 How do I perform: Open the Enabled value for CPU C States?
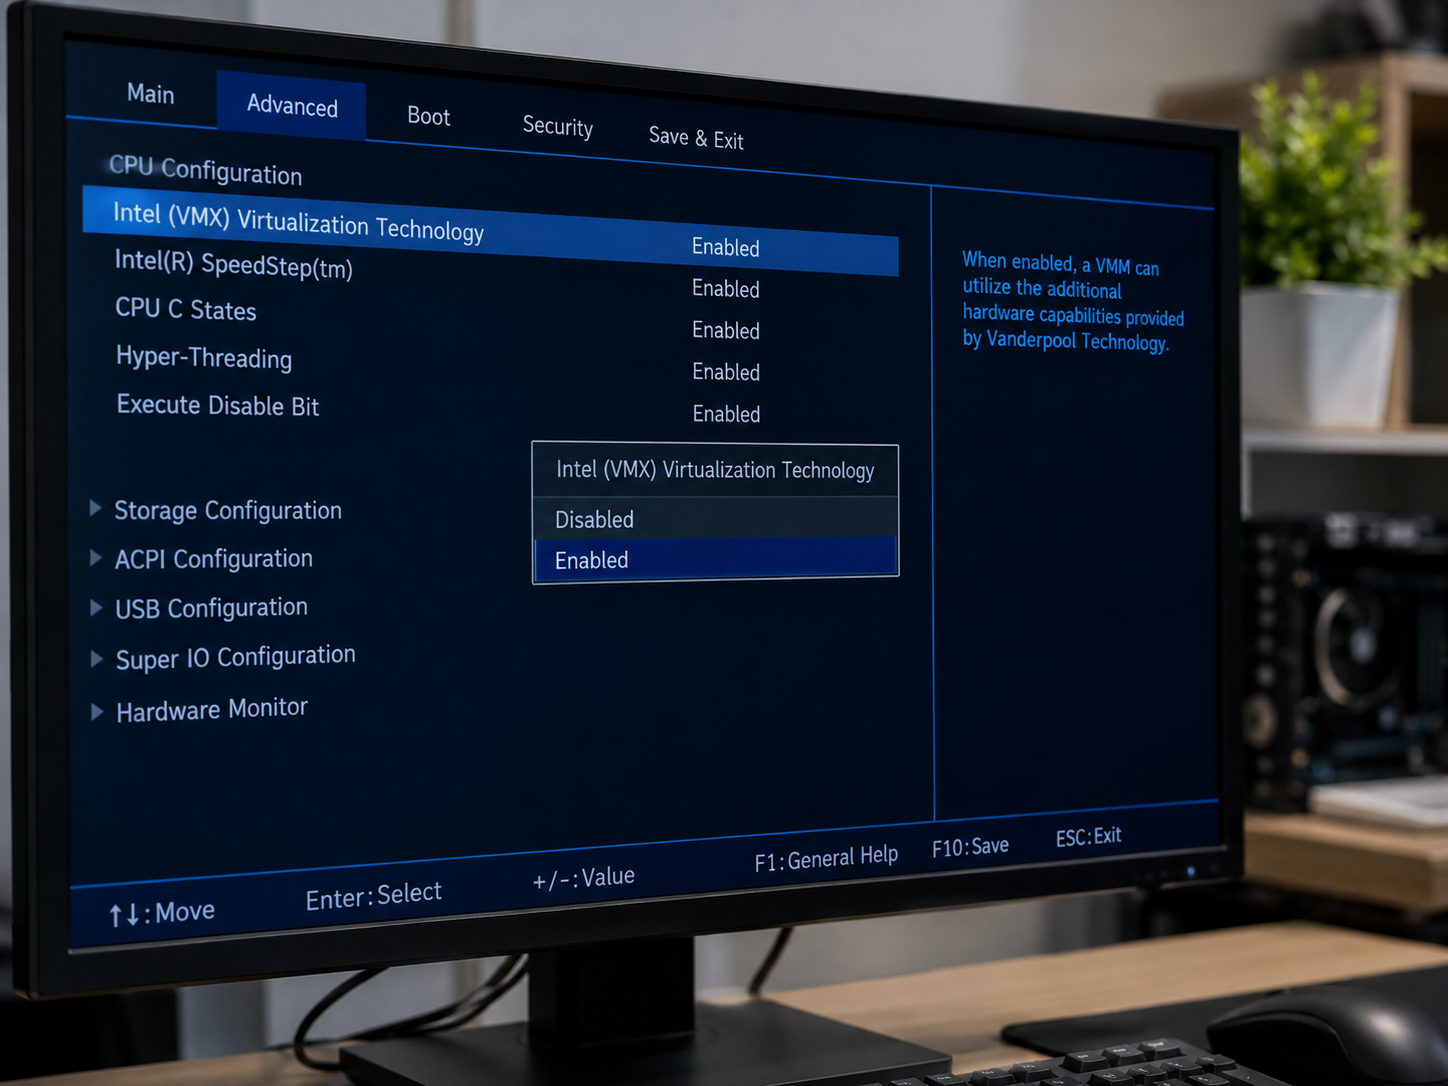click(x=726, y=330)
